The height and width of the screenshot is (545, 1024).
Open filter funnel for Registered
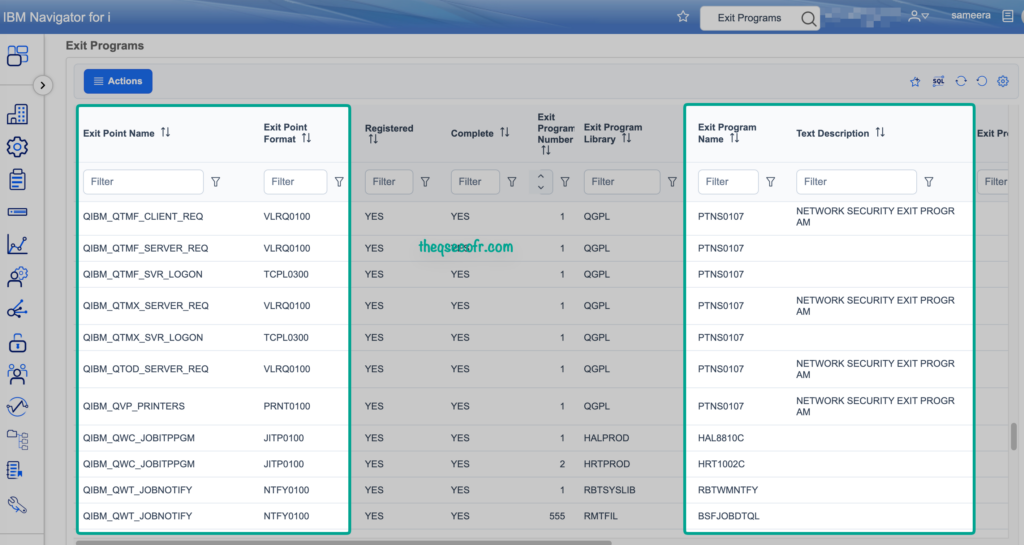[x=425, y=182]
